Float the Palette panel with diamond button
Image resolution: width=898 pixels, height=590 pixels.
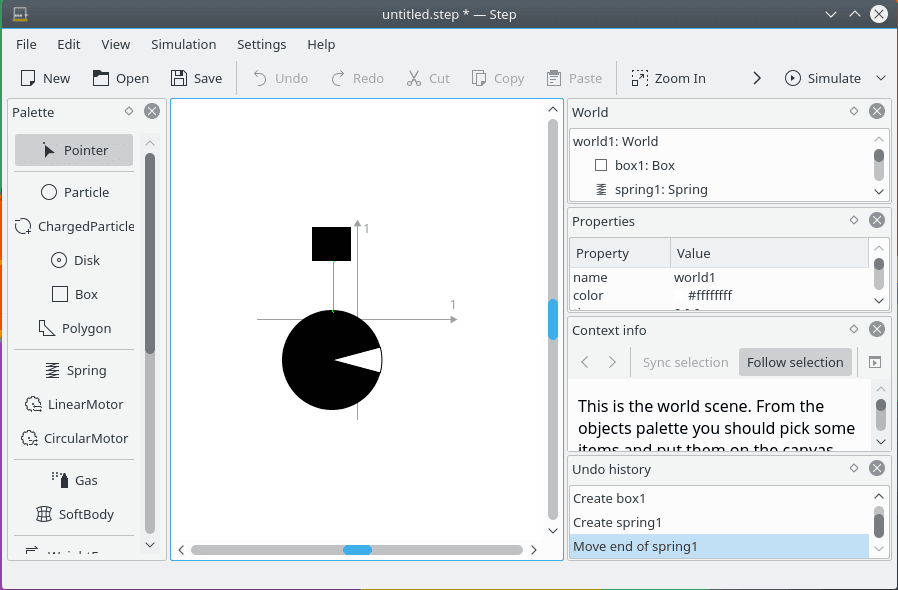point(129,111)
